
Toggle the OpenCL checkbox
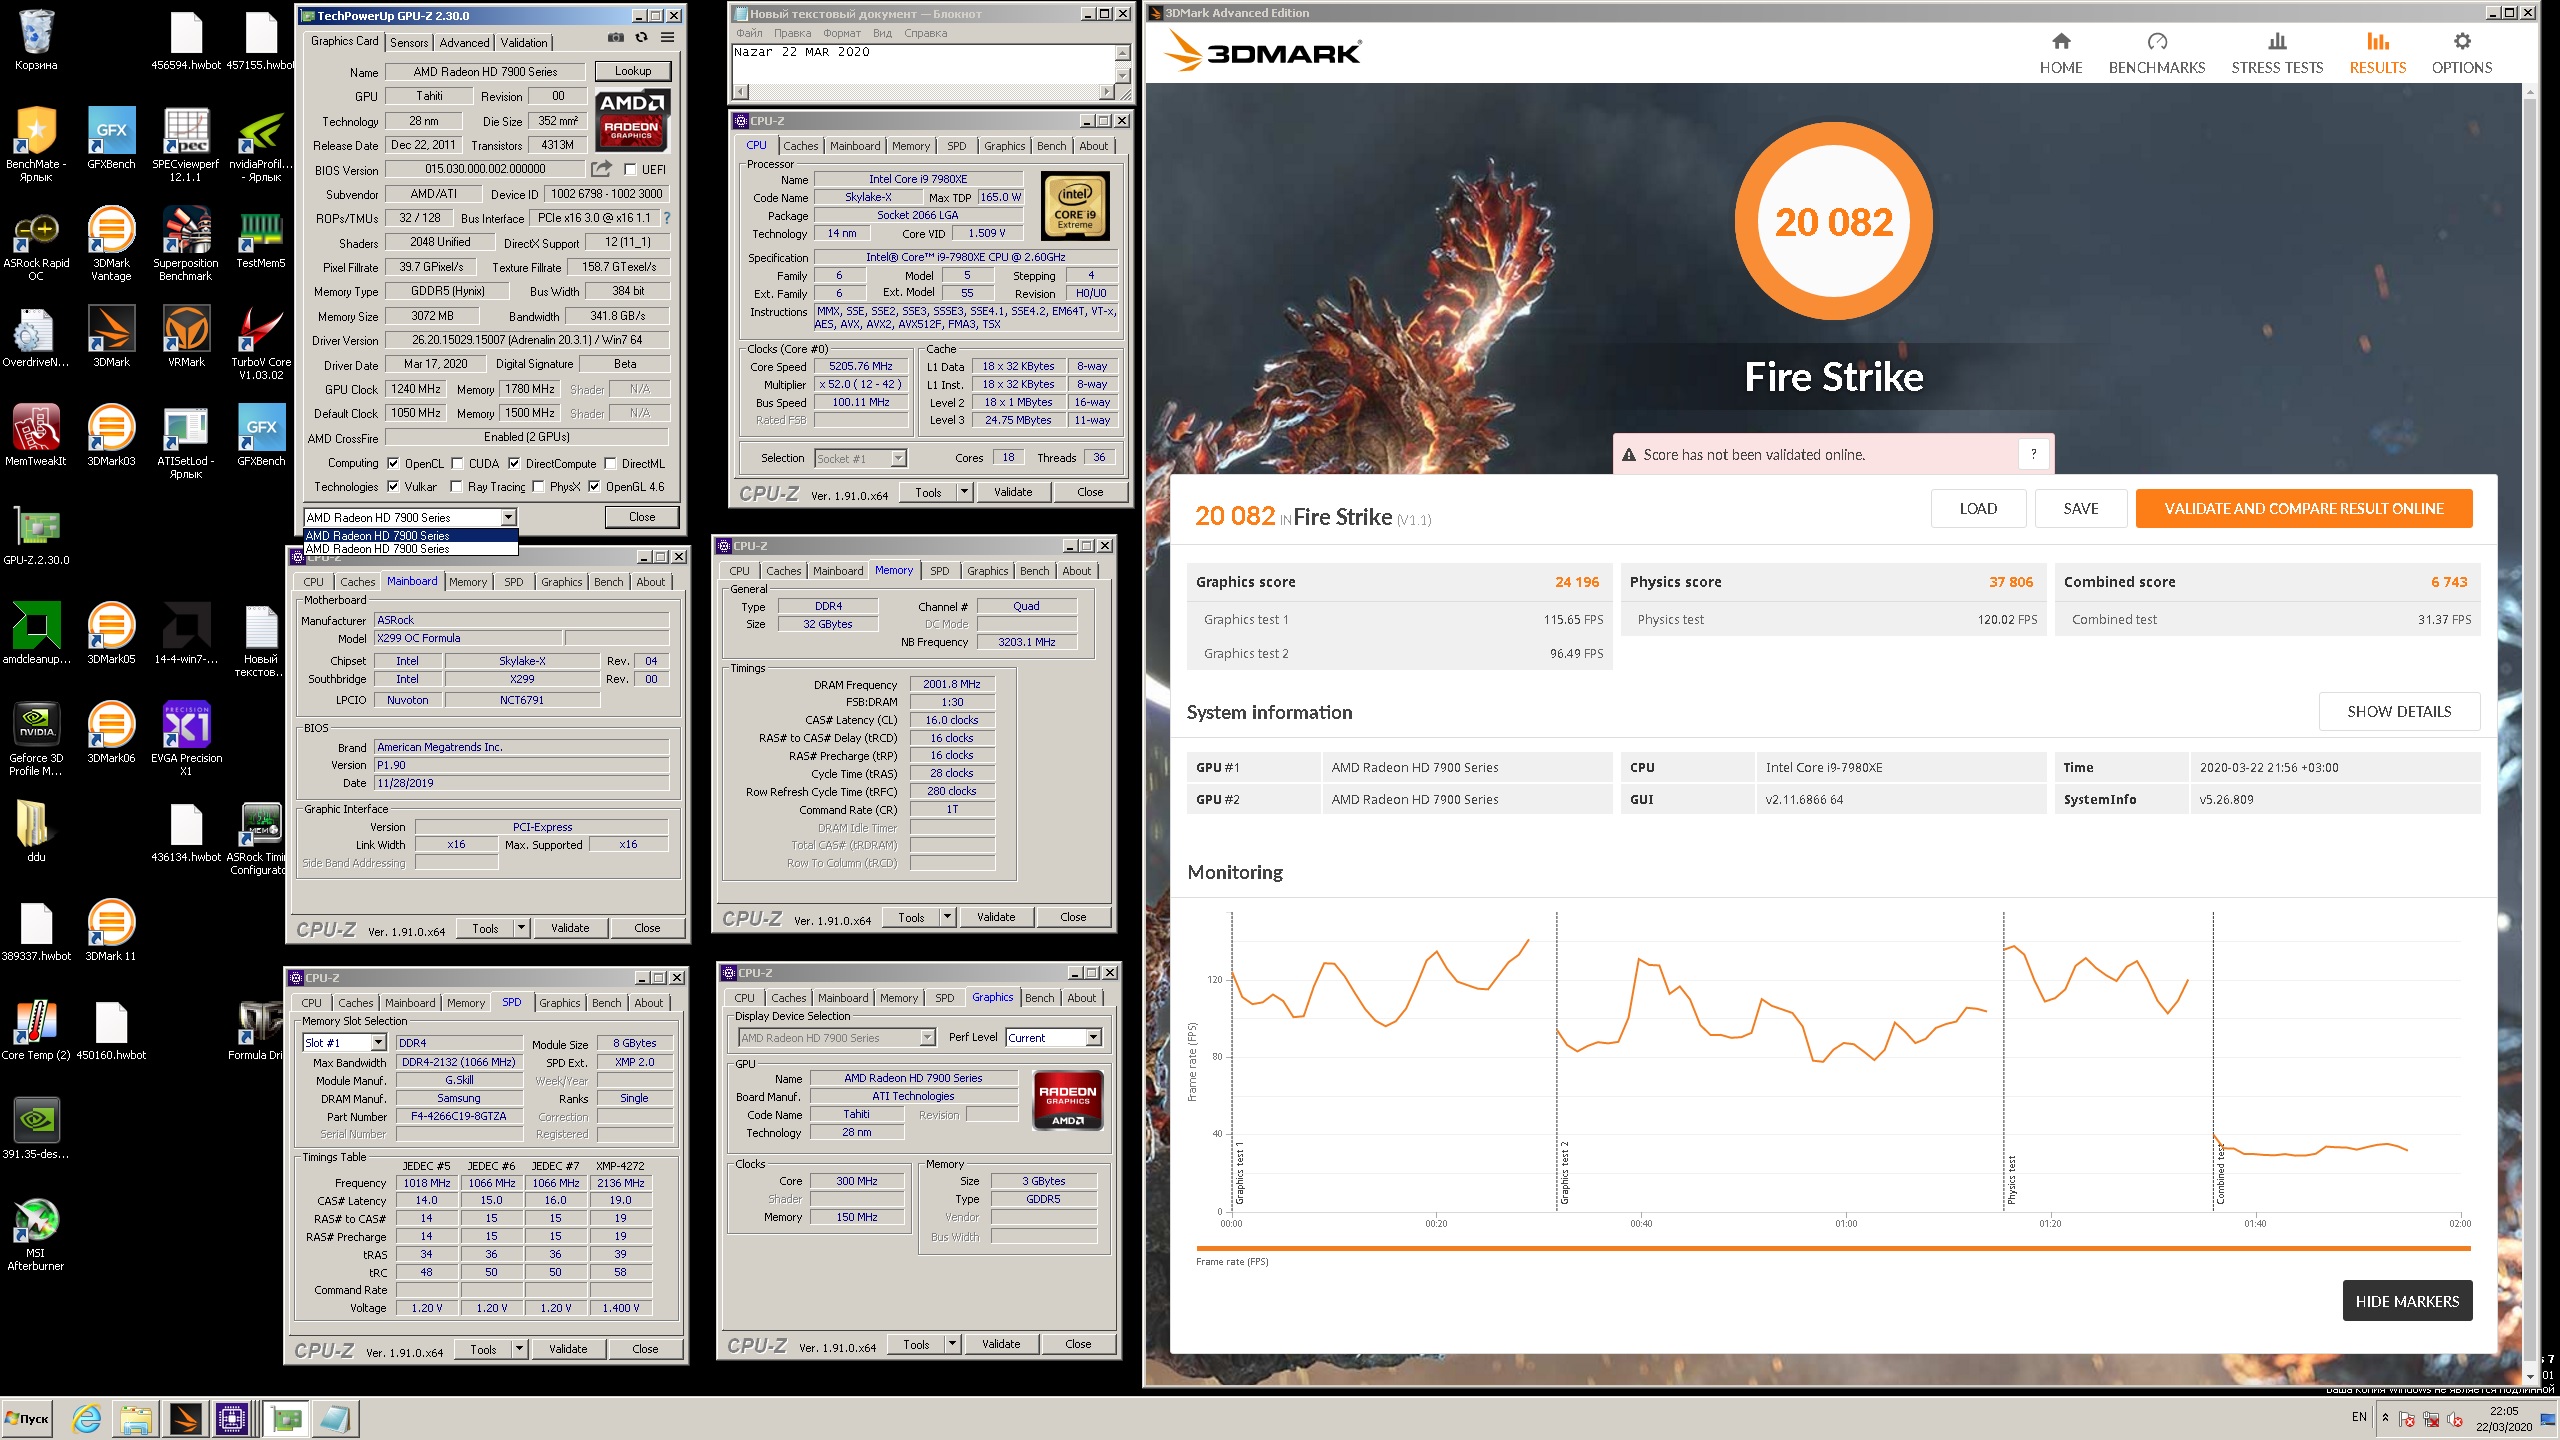(x=393, y=464)
